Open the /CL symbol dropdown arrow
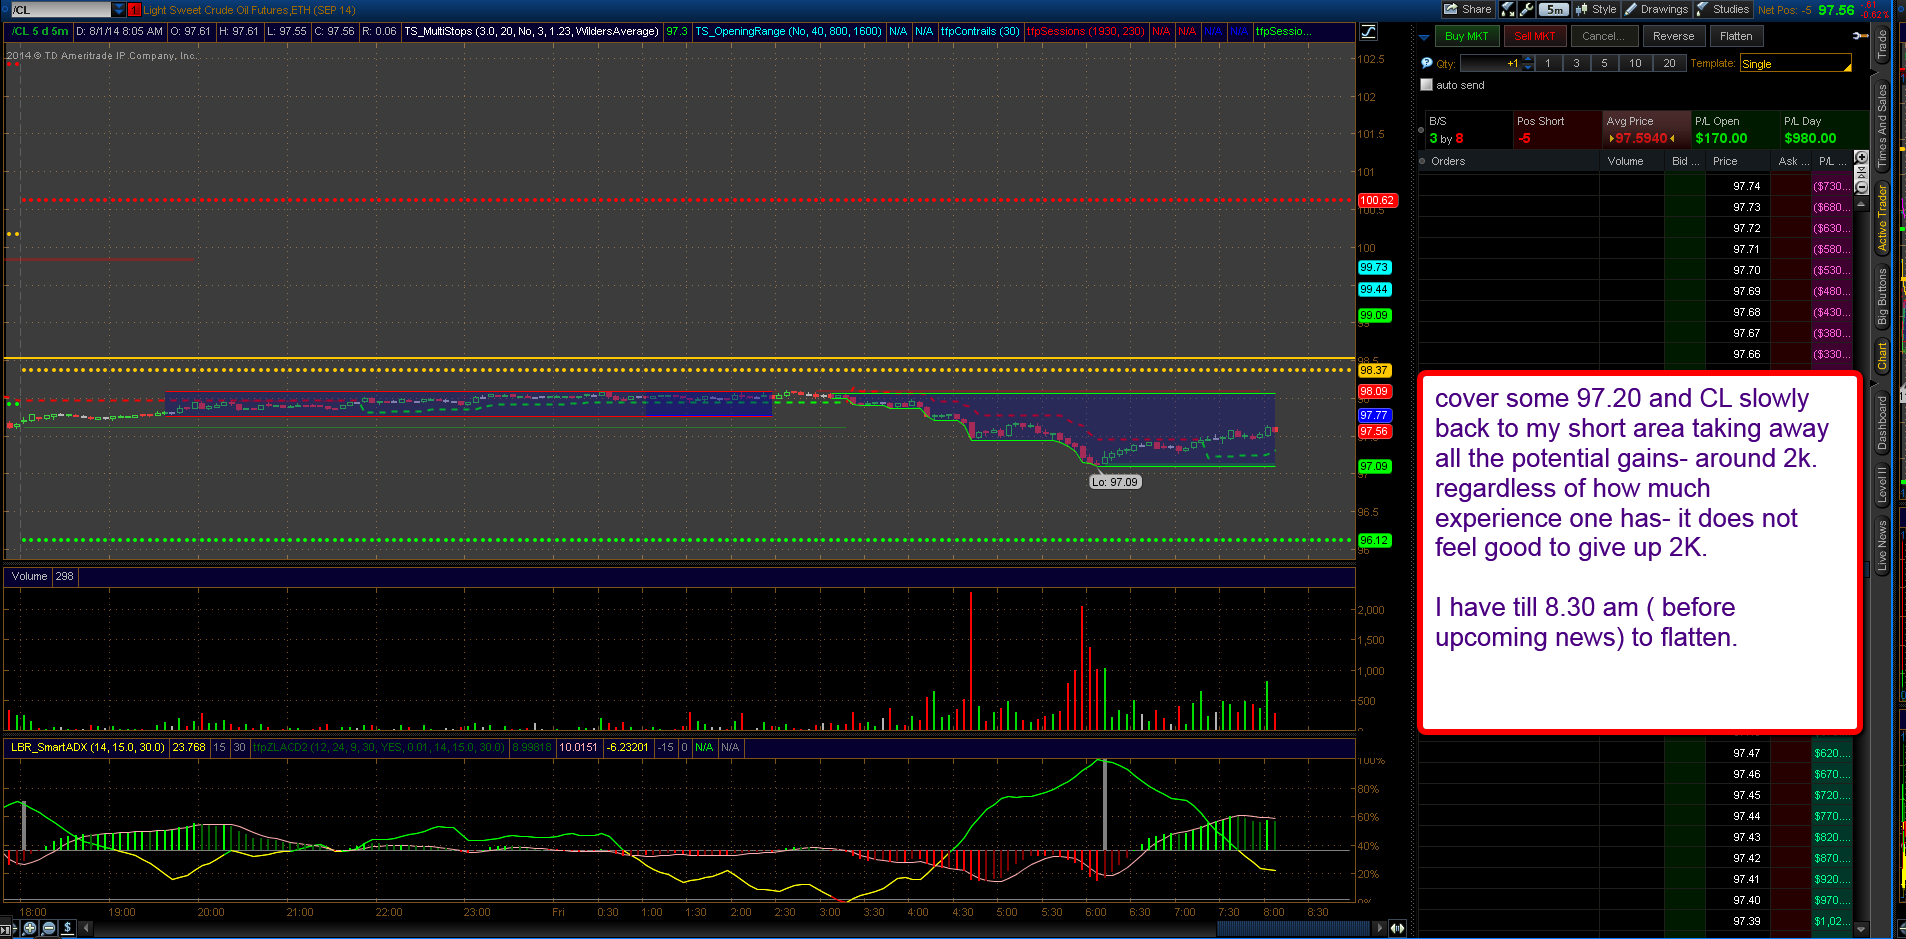This screenshot has height=939, width=1906. pyautogui.click(x=119, y=9)
